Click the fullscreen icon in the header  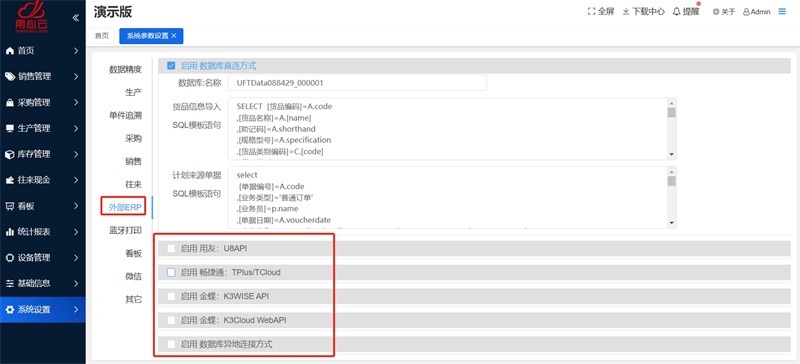tap(592, 11)
